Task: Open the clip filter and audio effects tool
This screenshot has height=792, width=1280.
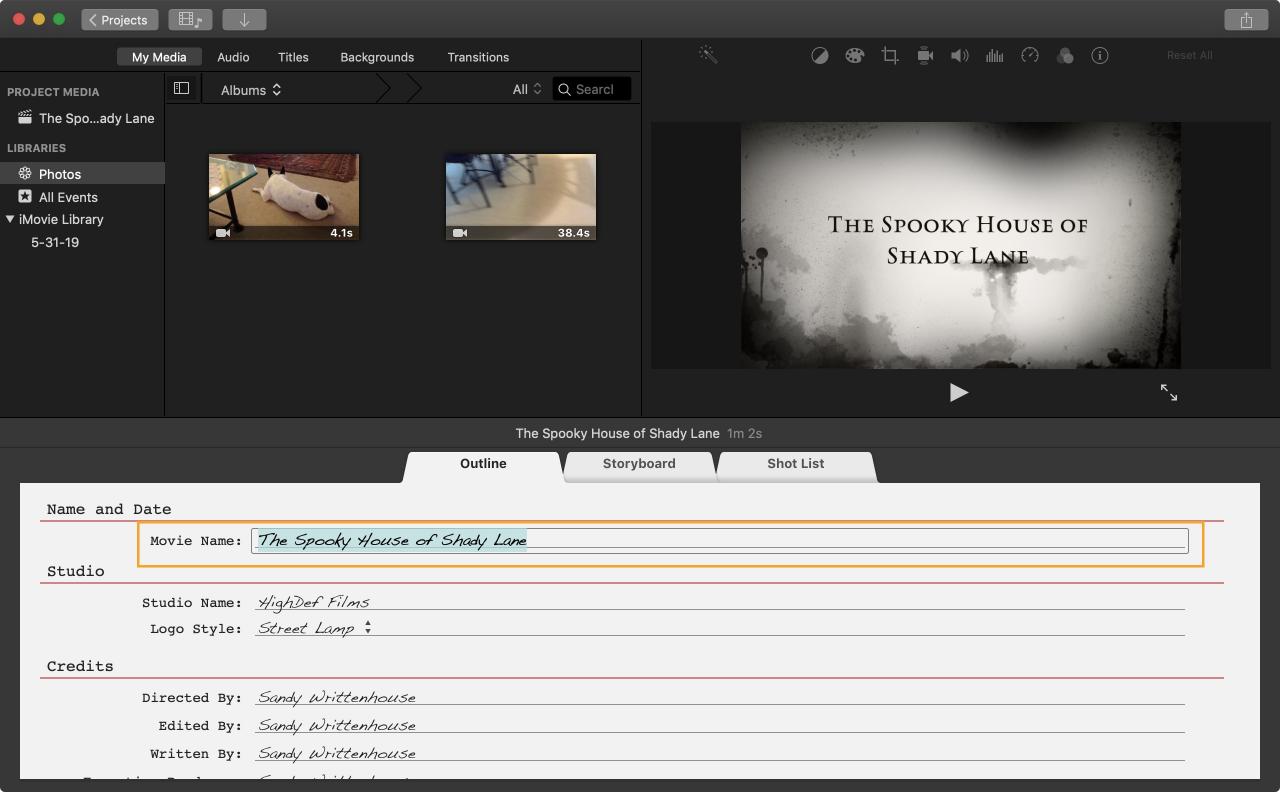Action: click(1064, 56)
